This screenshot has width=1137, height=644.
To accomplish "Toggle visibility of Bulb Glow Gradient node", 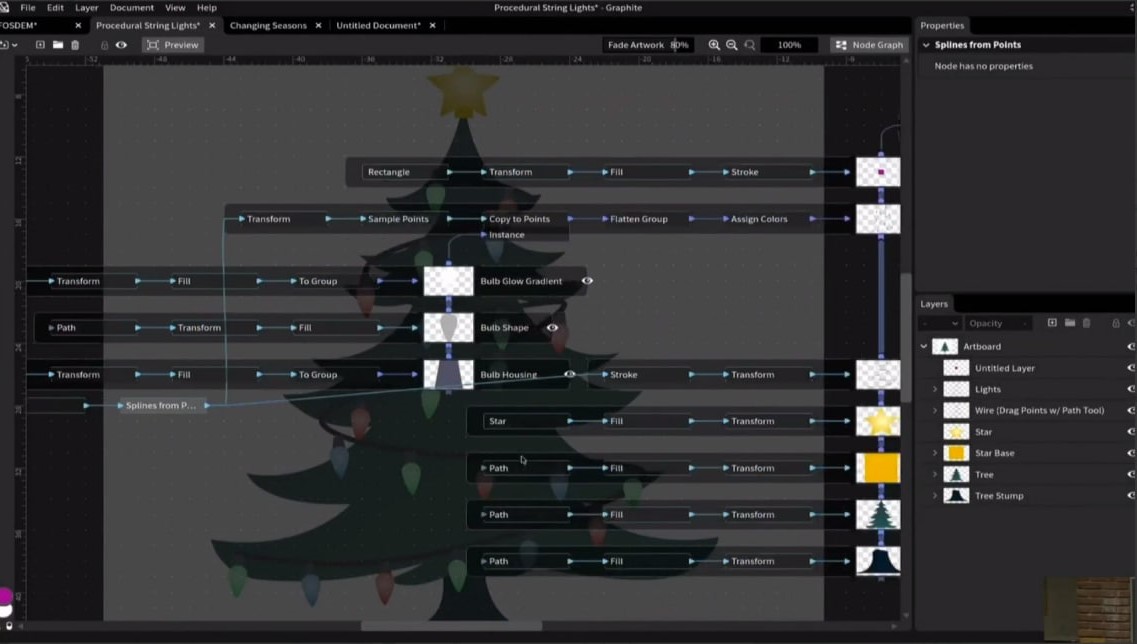I will [x=587, y=281].
